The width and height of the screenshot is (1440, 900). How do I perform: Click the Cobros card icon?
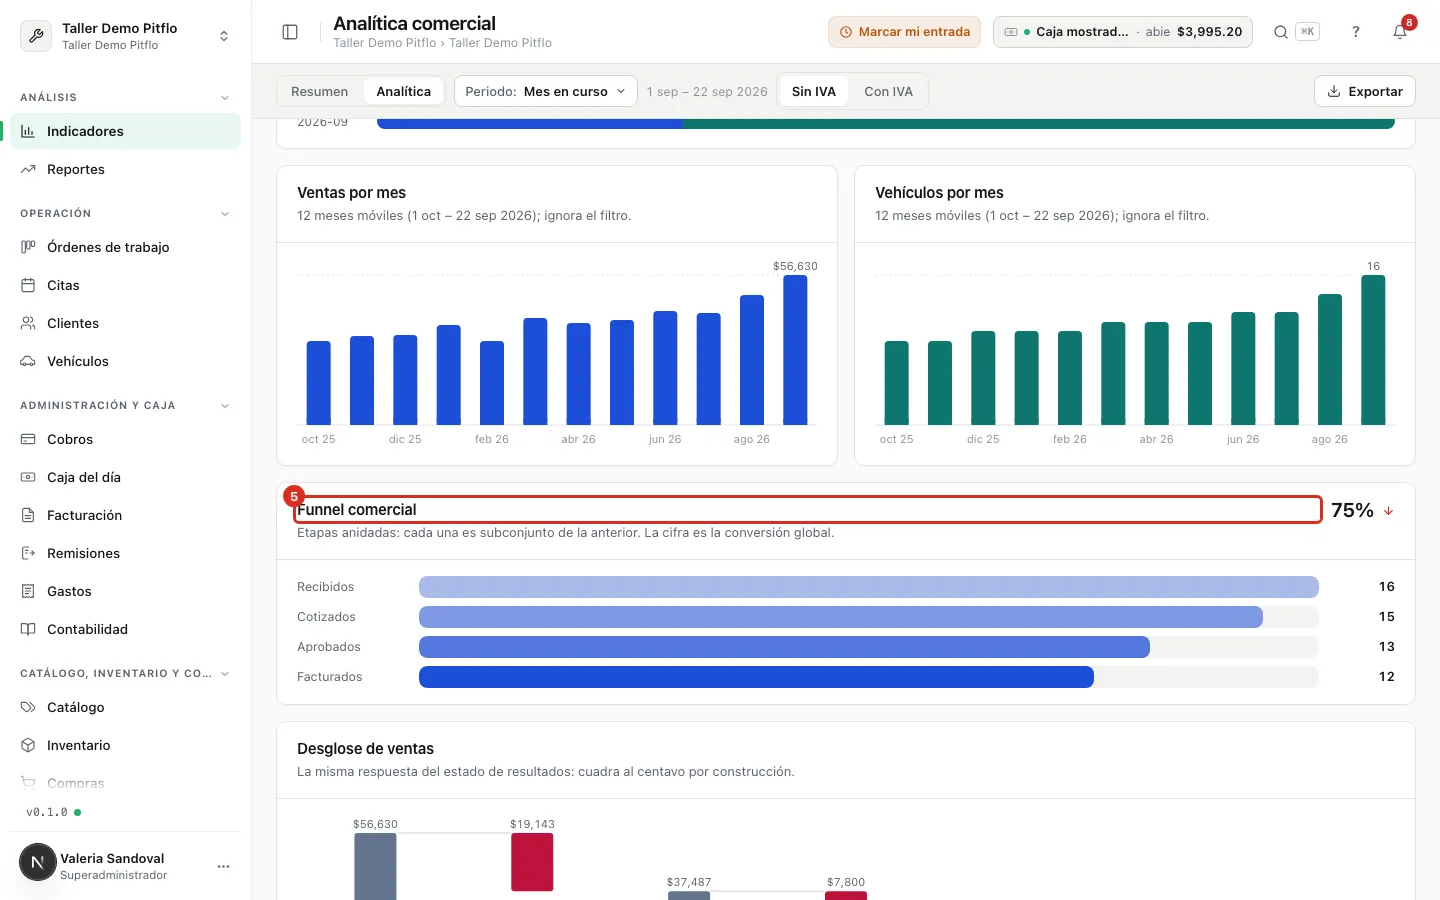[28, 439]
